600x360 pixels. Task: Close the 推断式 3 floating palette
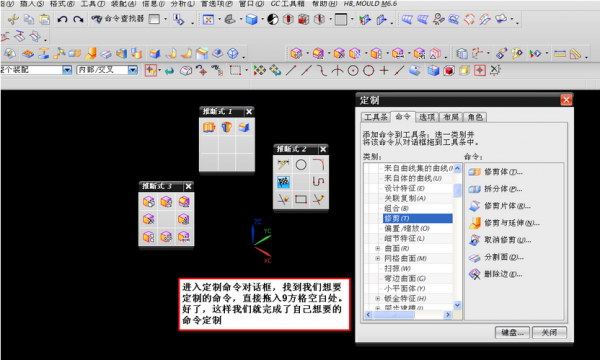[x=189, y=186]
